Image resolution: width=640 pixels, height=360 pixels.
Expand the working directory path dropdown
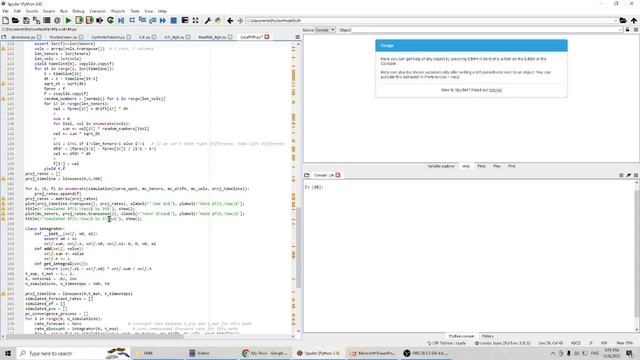615,20
